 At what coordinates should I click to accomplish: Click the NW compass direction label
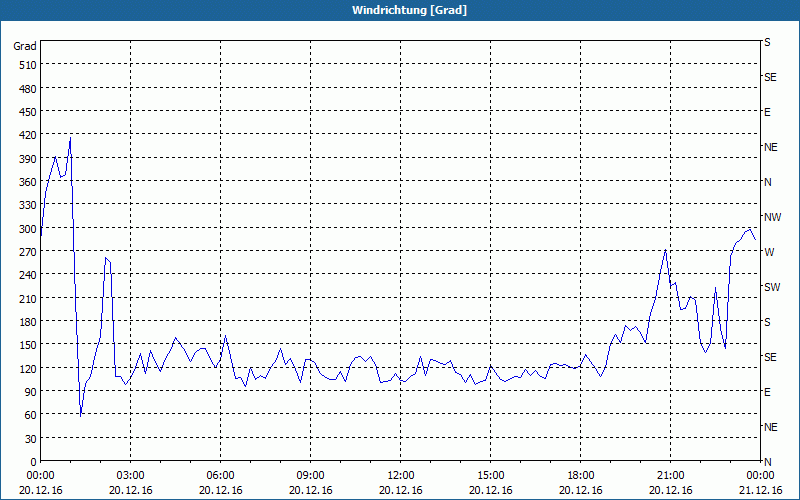[772, 217]
